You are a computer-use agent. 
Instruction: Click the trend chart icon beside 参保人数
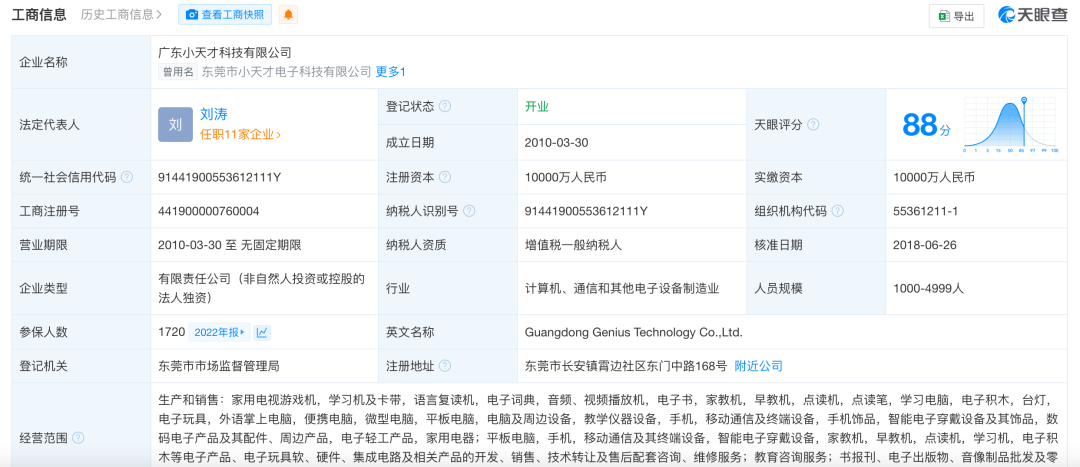tap(262, 333)
